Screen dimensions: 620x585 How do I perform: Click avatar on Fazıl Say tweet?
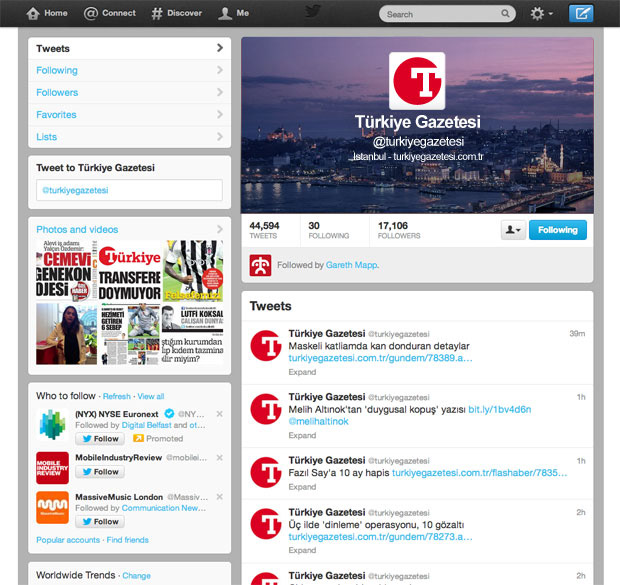[266, 472]
